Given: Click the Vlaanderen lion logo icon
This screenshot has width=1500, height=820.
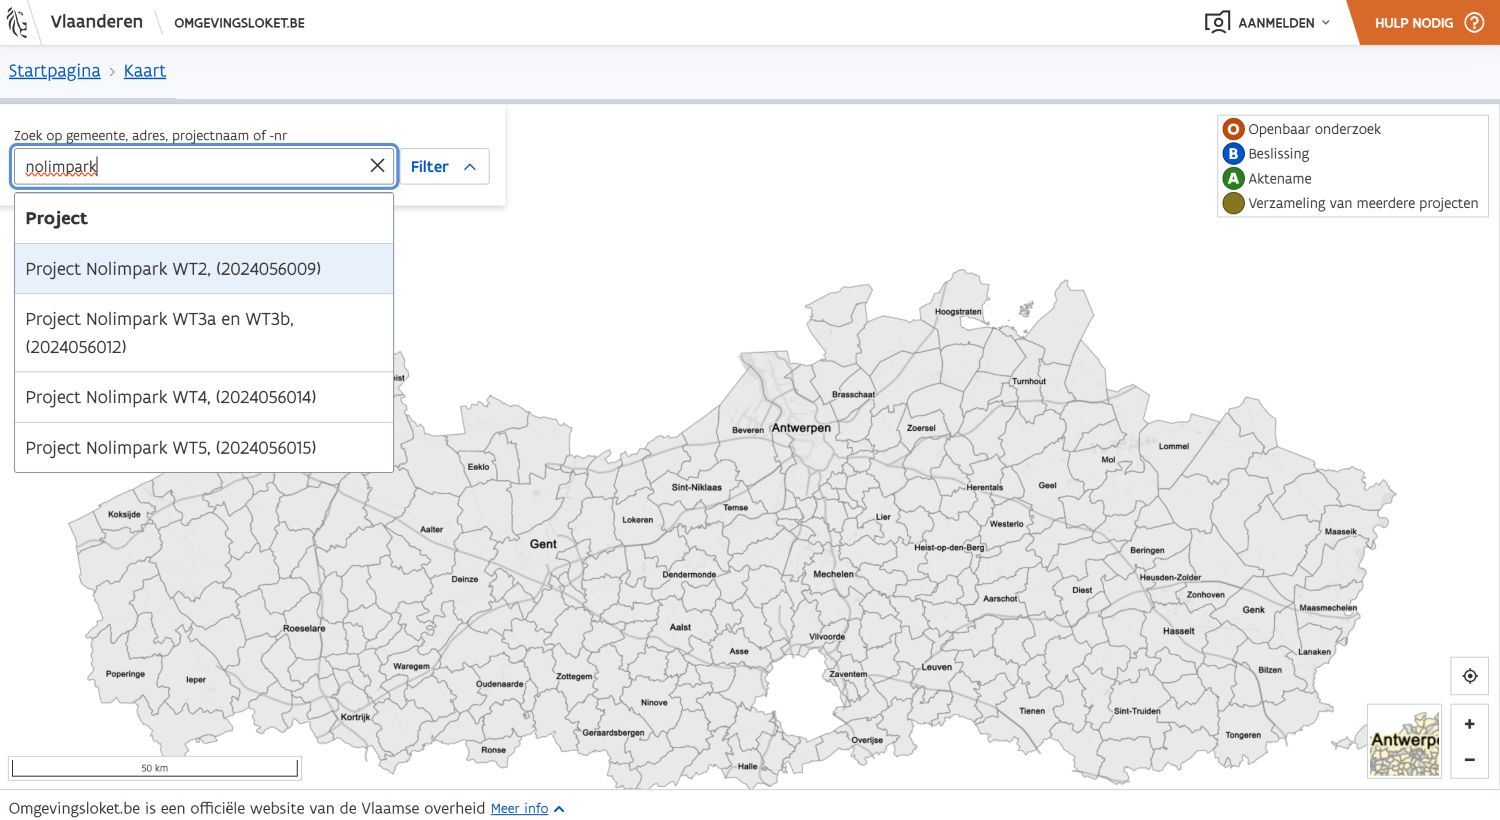Looking at the screenshot, I should point(17,22).
